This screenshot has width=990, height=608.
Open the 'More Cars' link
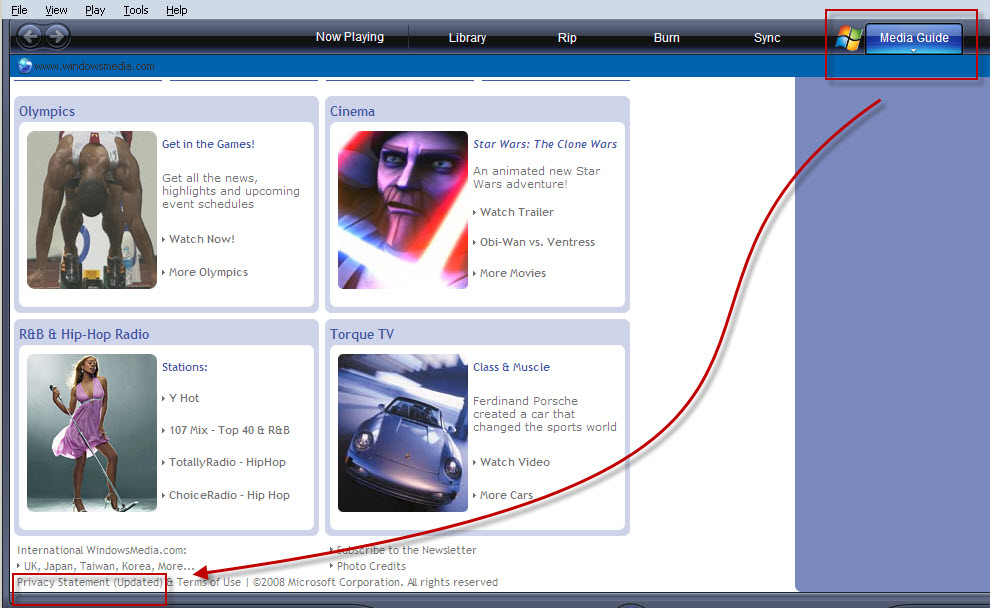coord(506,495)
